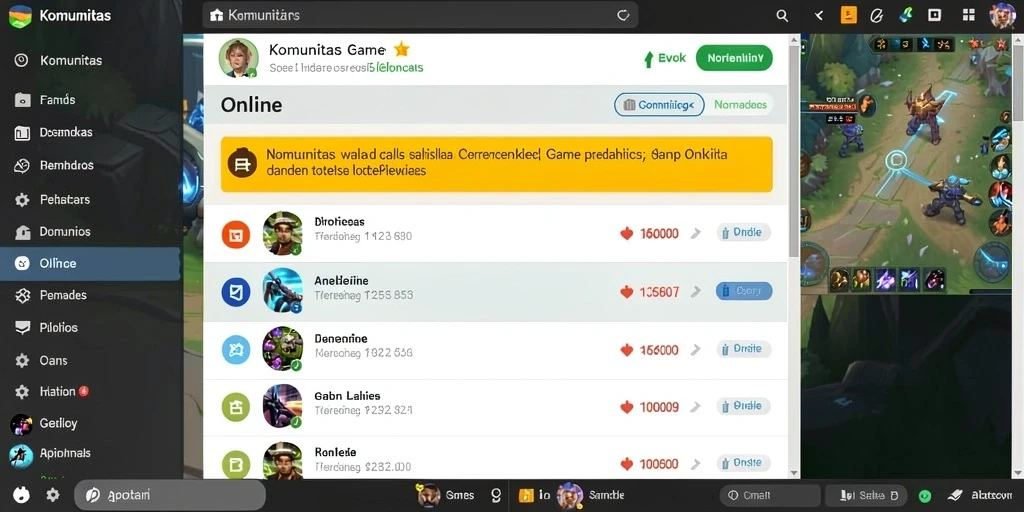Click the green round icon in bottom bar
Screen dimensions: 1024x512
click(924, 496)
